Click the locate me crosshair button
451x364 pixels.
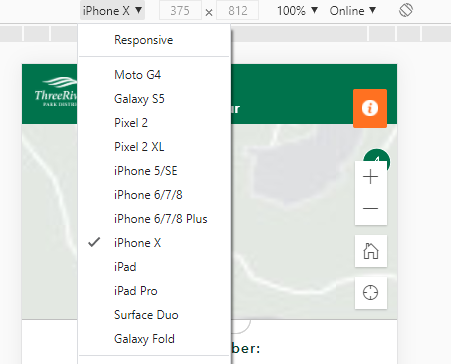[x=371, y=293]
